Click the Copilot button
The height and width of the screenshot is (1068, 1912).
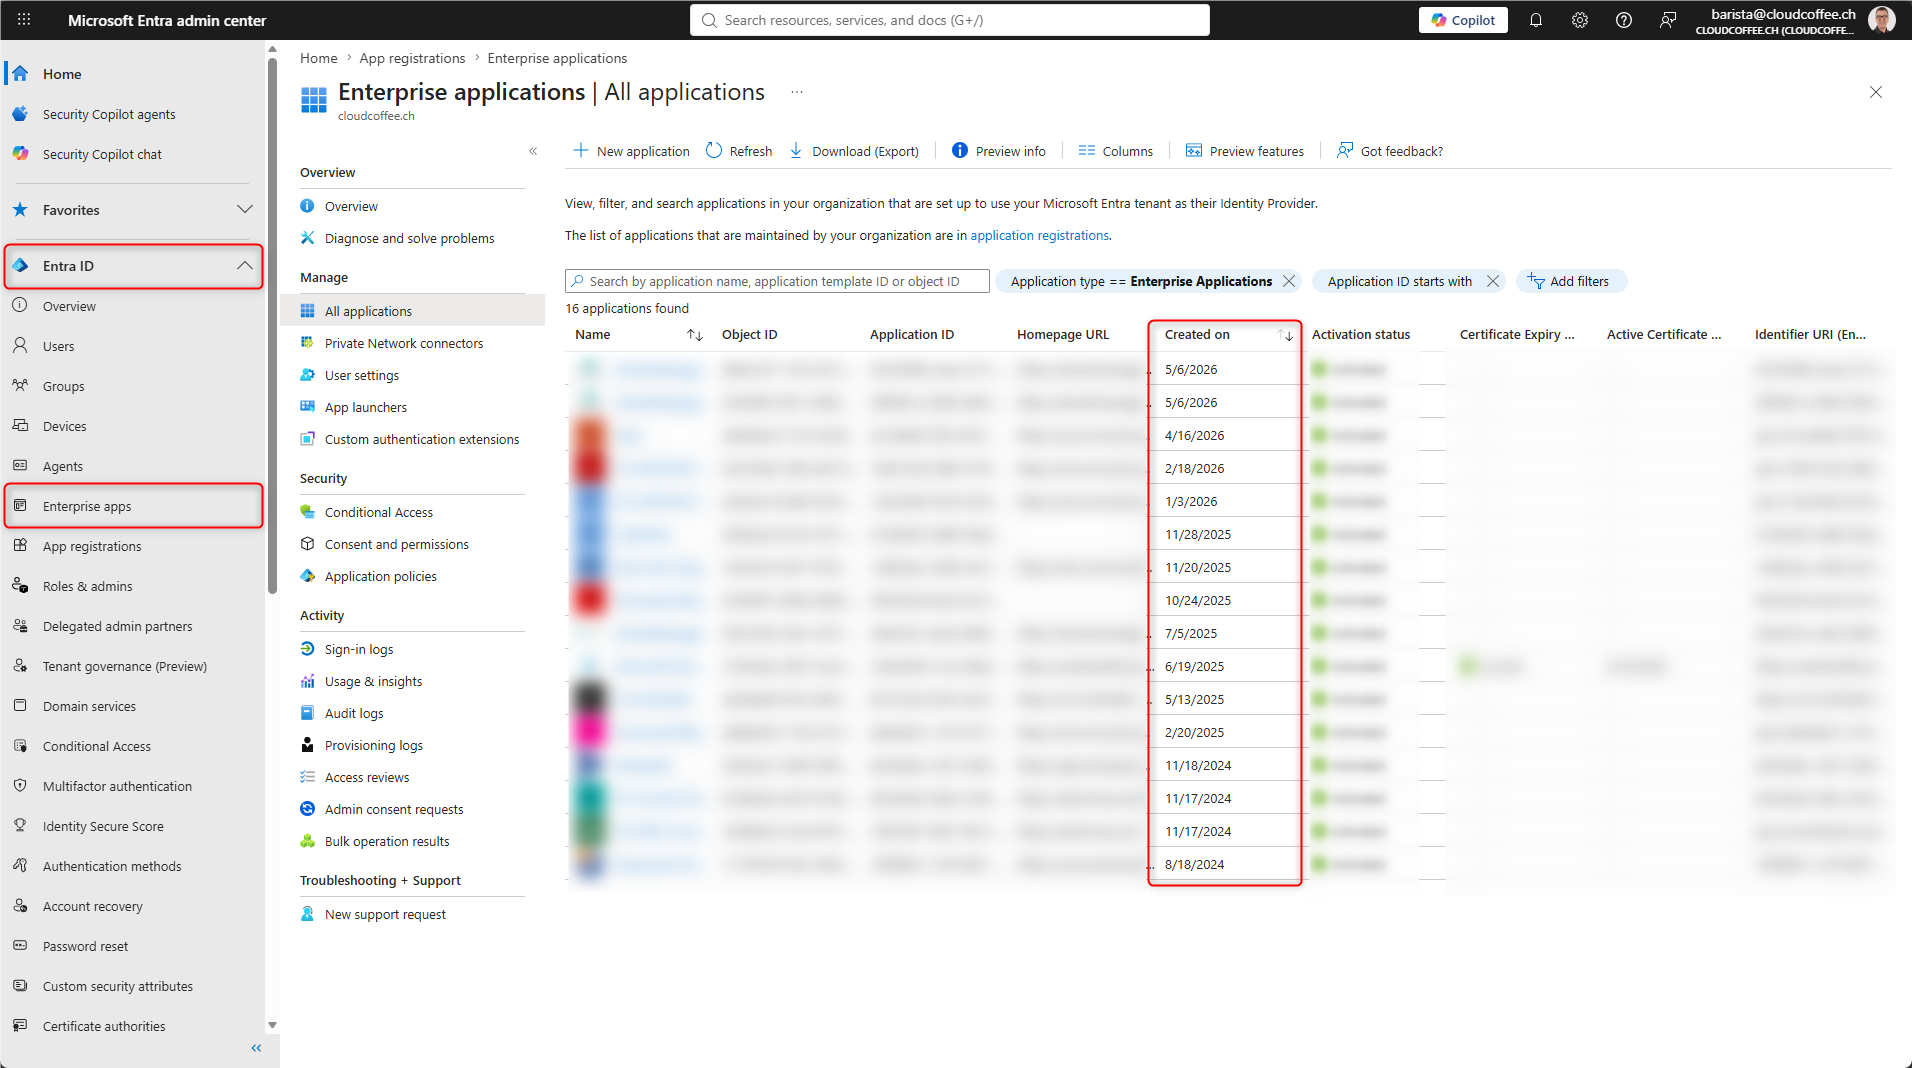[1463, 20]
